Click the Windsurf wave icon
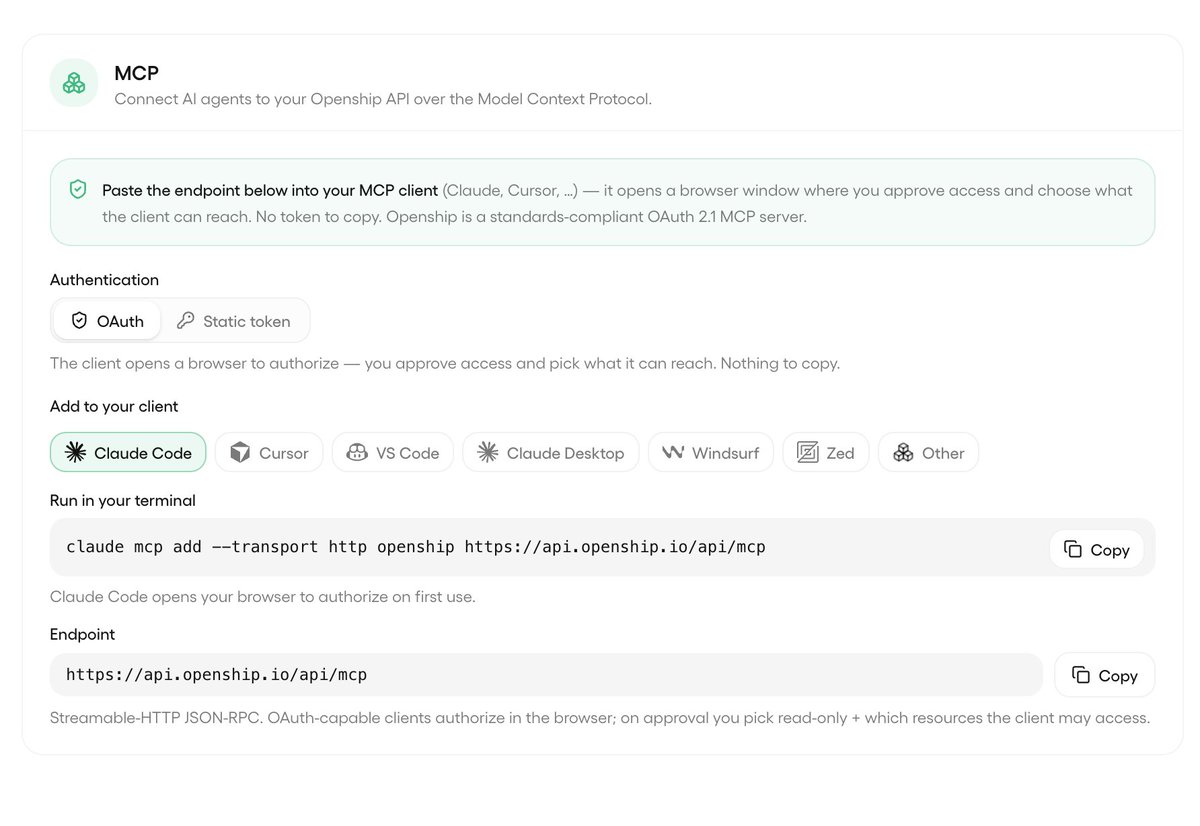 (673, 453)
